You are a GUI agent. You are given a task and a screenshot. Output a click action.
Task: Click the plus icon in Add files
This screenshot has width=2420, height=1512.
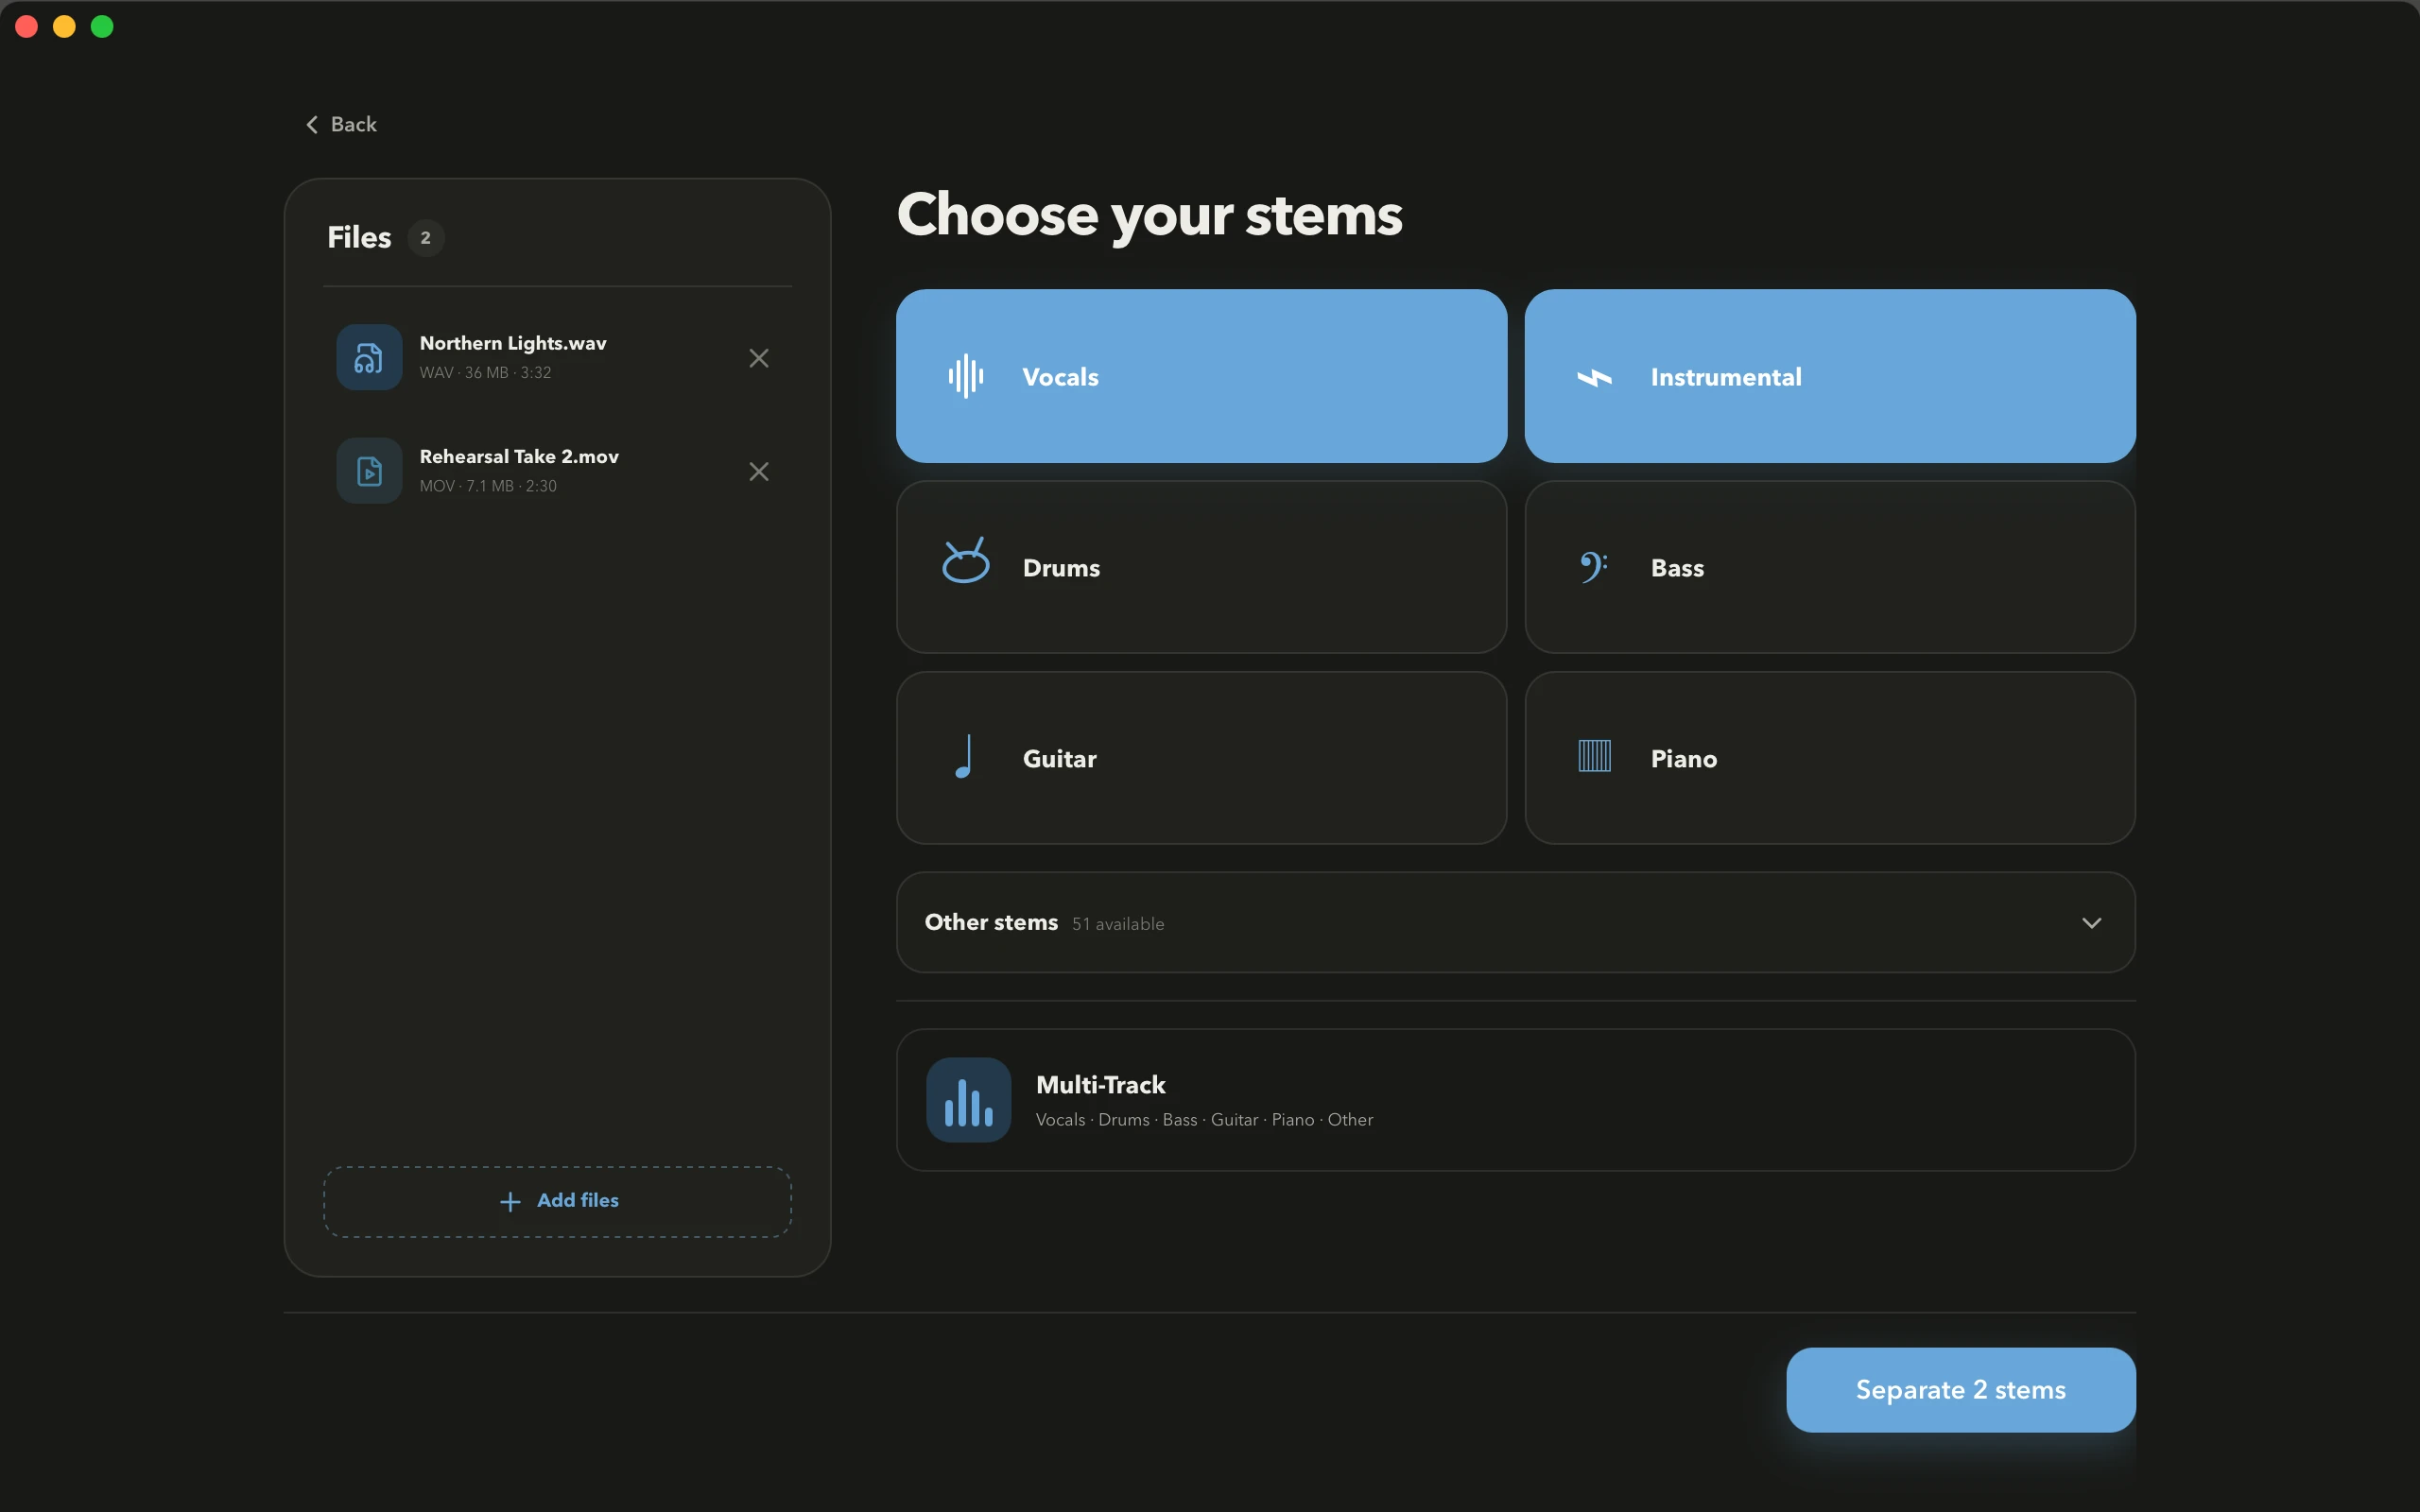point(510,1201)
